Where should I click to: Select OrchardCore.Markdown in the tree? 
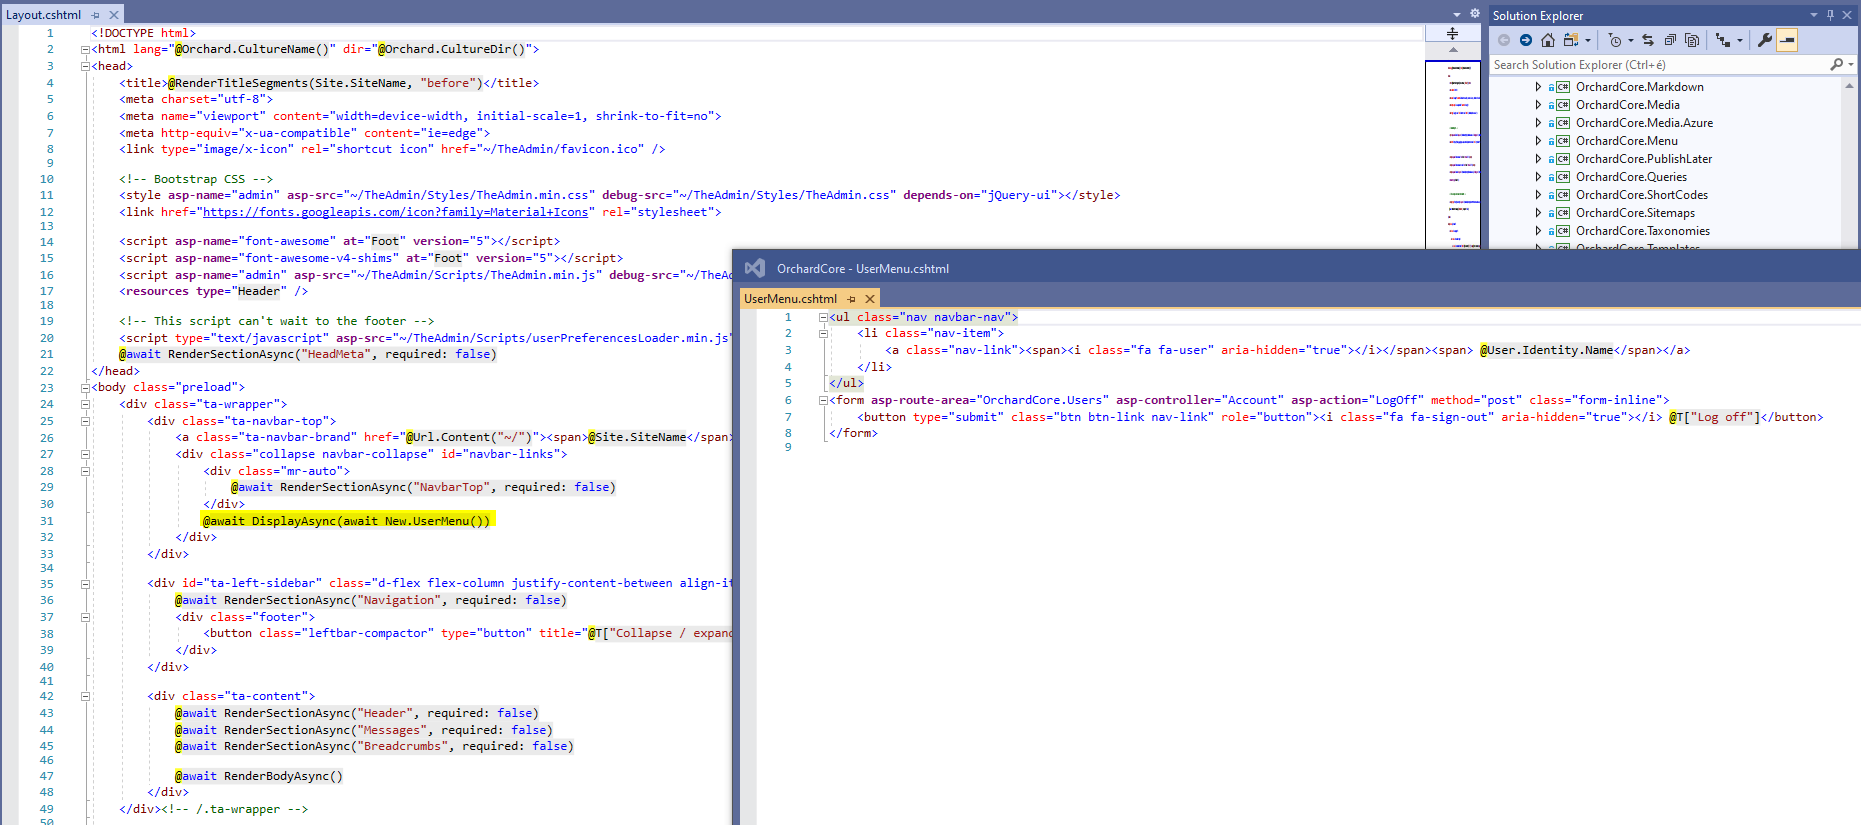[x=1640, y=87]
